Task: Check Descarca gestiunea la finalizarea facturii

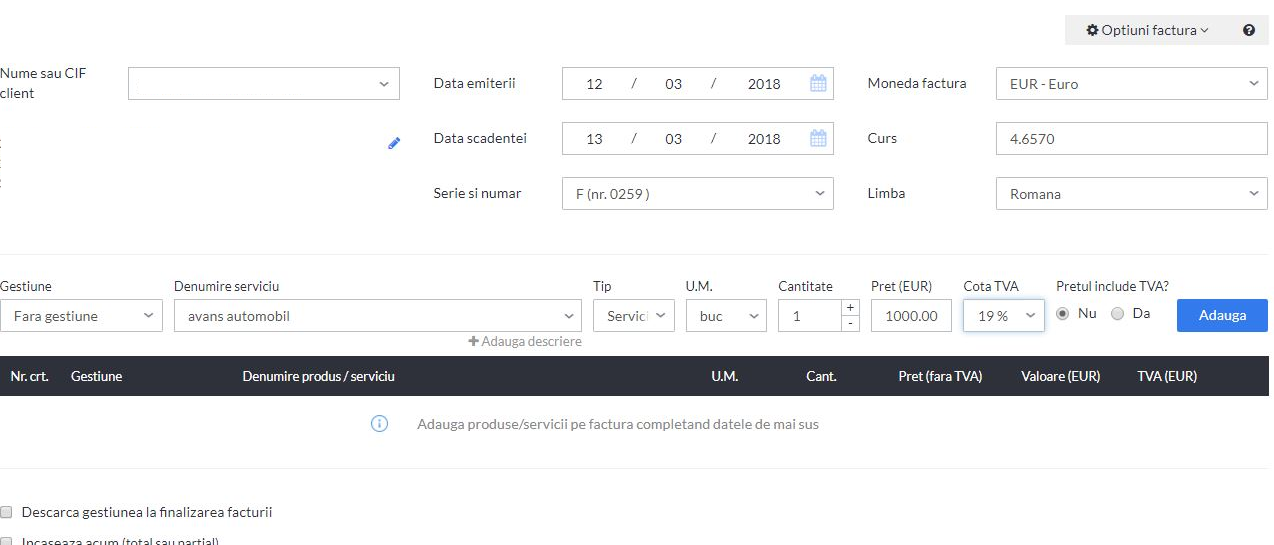Action: [x=6, y=512]
